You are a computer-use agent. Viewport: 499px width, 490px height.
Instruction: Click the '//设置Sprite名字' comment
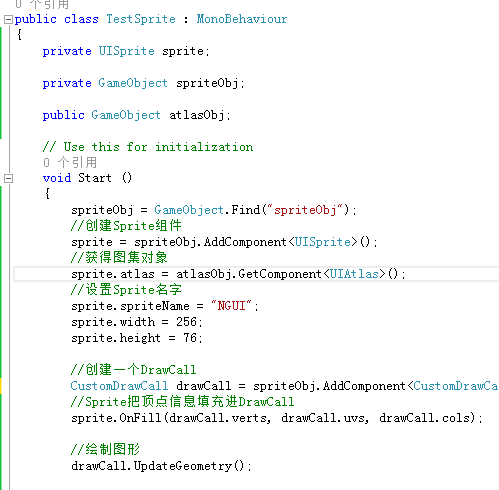pos(126,289)
